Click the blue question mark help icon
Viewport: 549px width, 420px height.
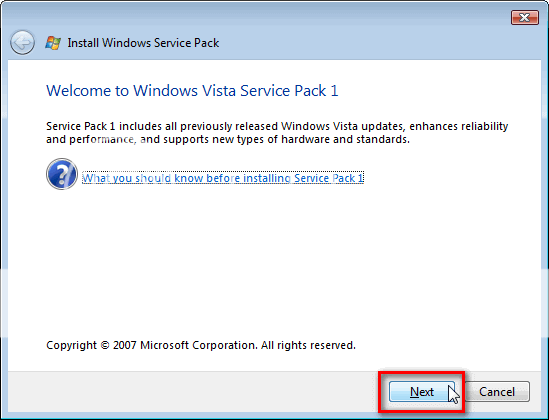[62, 174]
